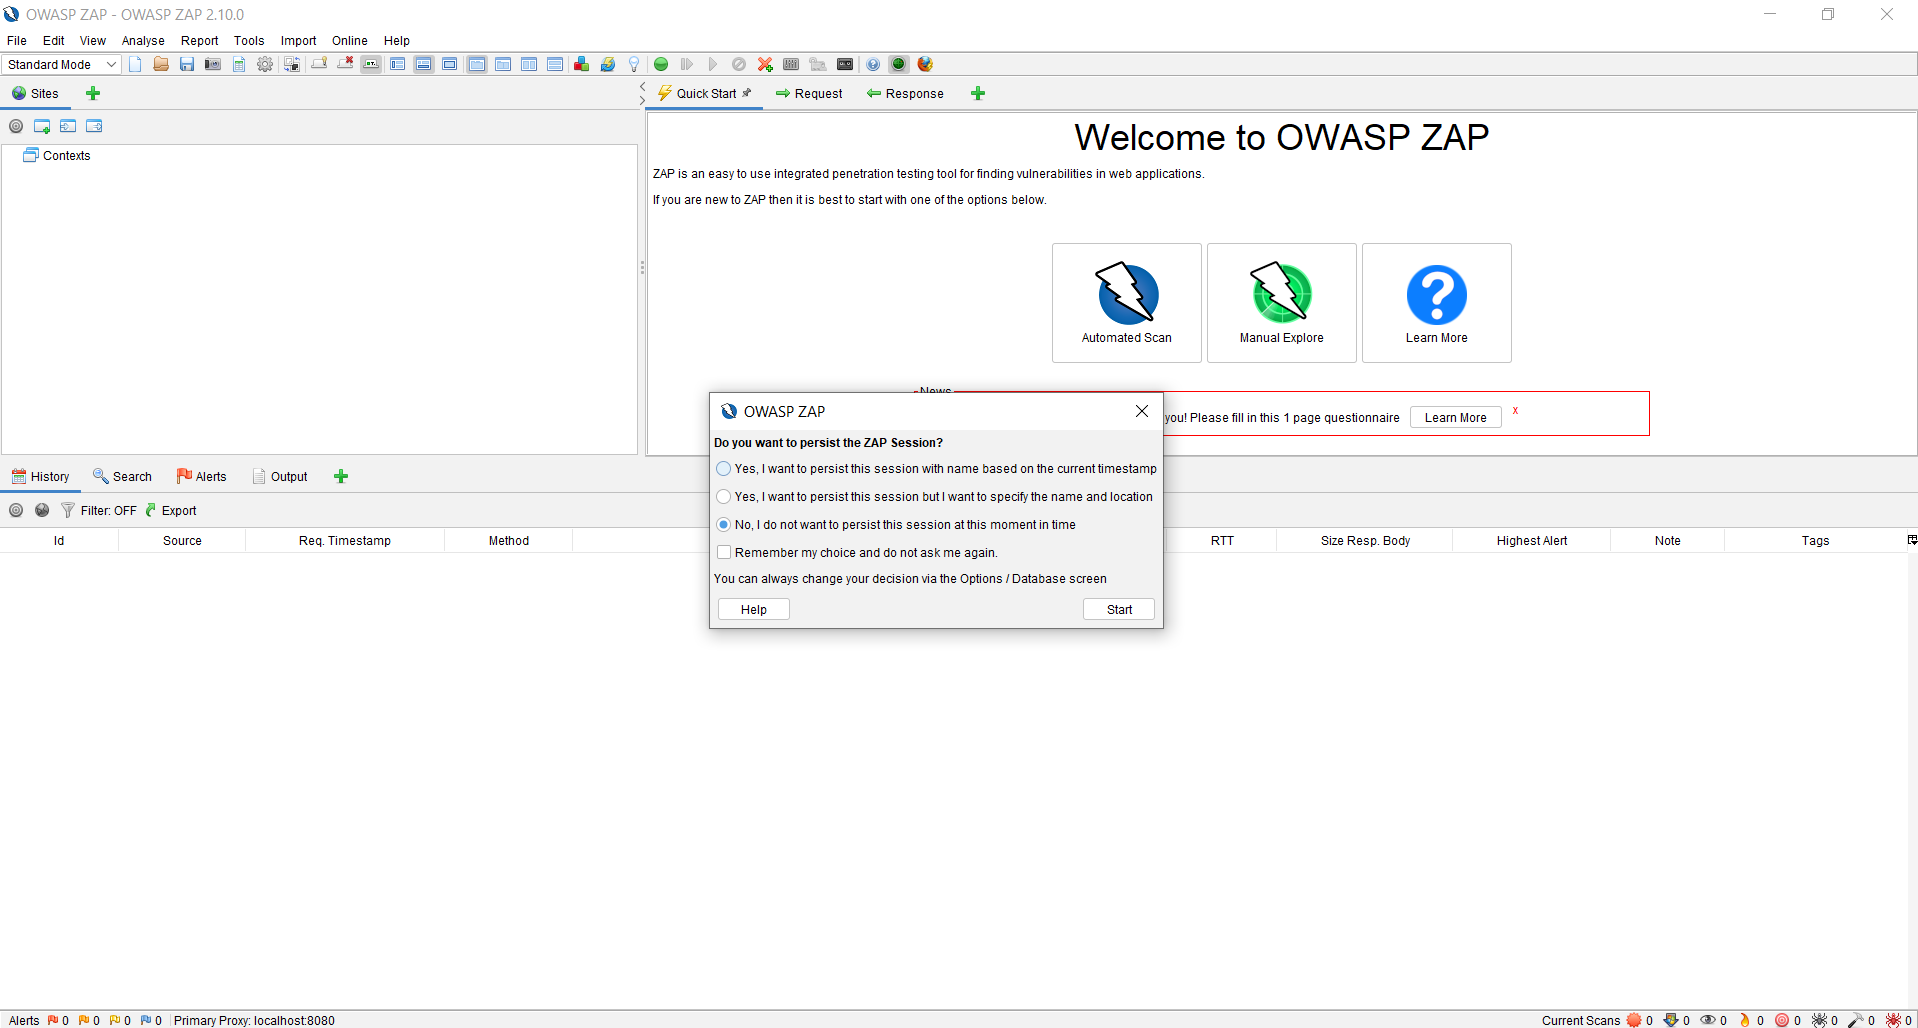This screenshot has height=1028, width=1918.
Task: Open the Standard Mode dropdown
Action: [62, 64]
